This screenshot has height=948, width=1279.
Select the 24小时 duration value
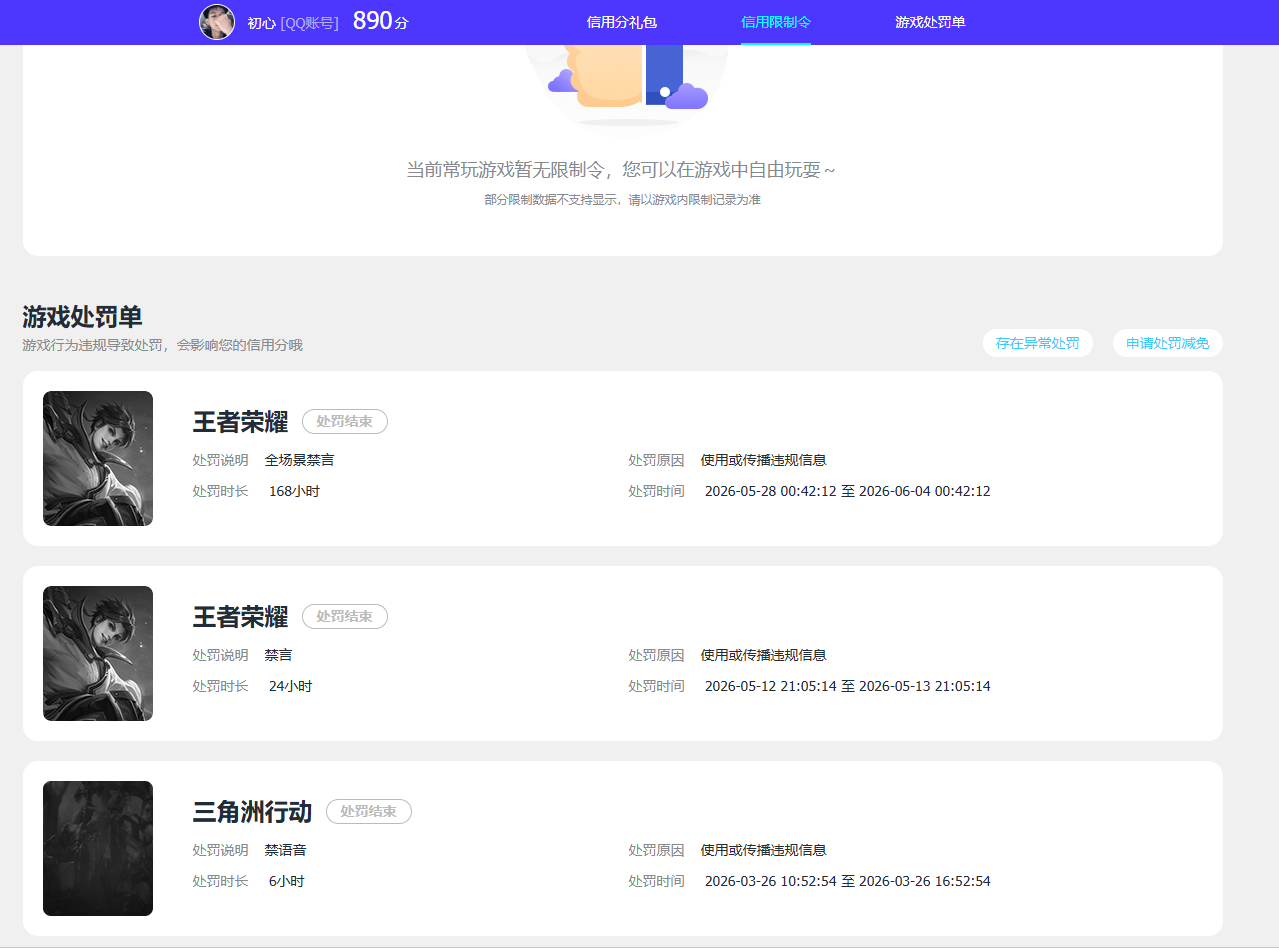coord(291,686)
